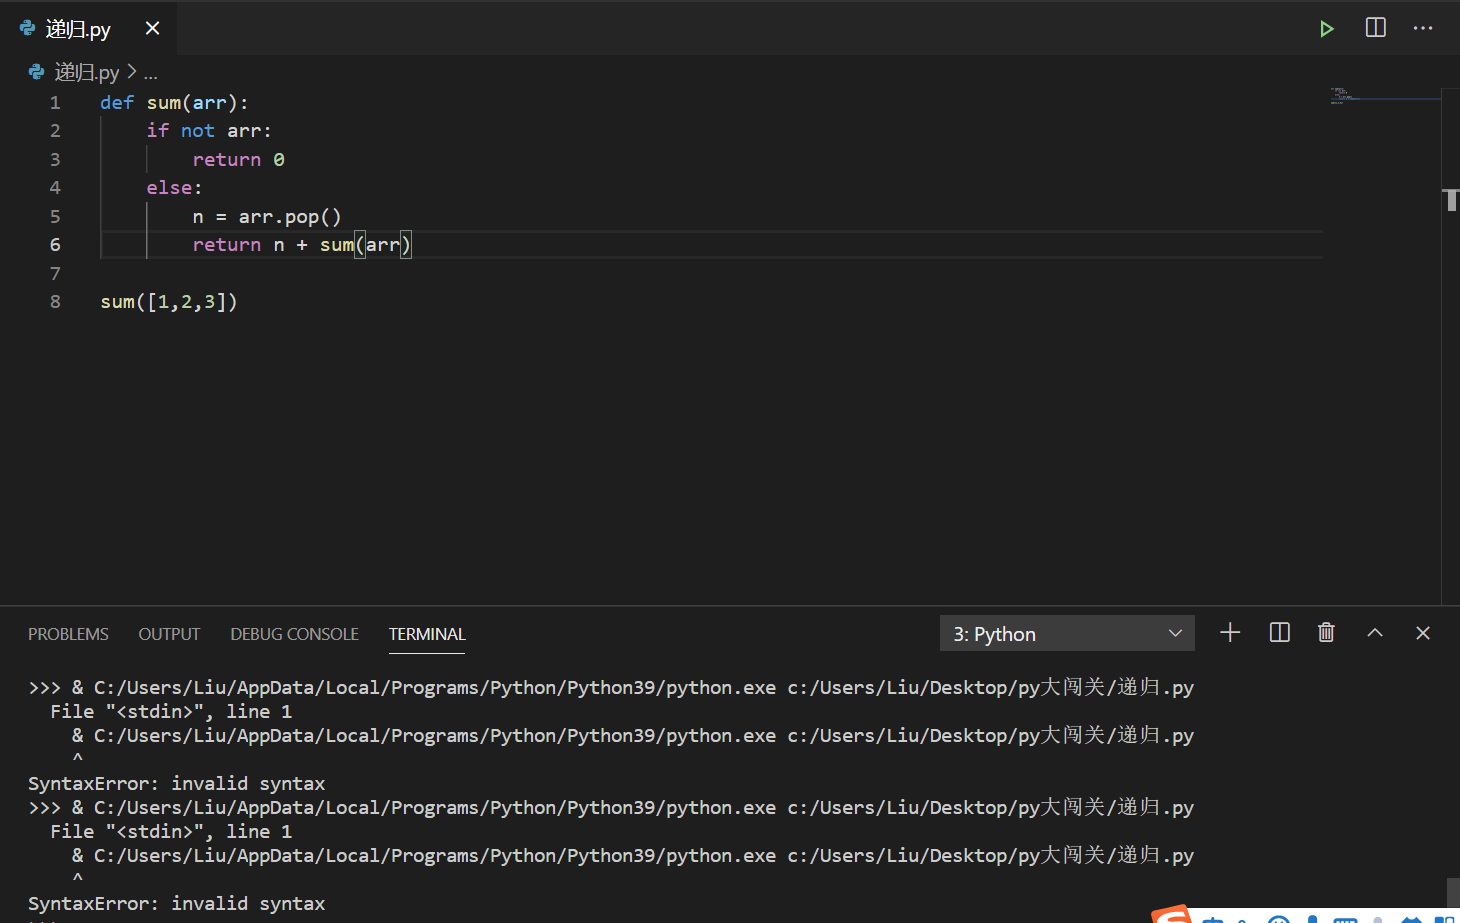Switch to the OUTPUT panel tab
Screen dimensions: 1460x923
[169, 634]
